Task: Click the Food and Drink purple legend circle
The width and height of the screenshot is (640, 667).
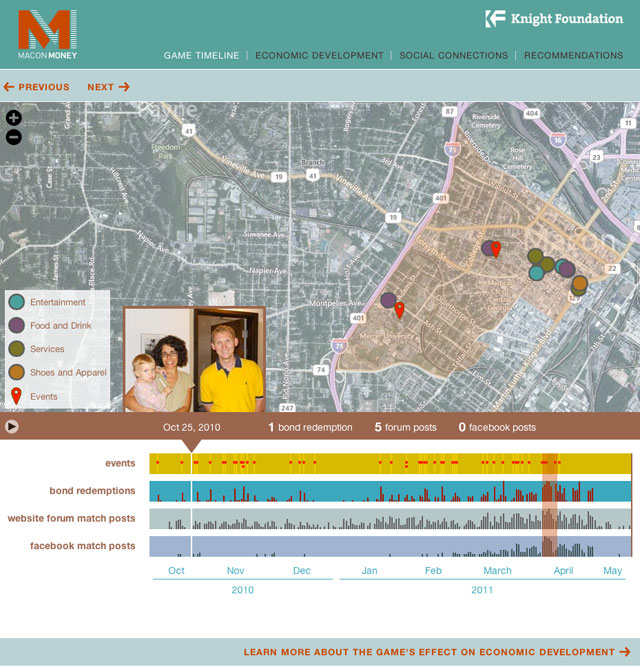Action: (x=16, y=325)
